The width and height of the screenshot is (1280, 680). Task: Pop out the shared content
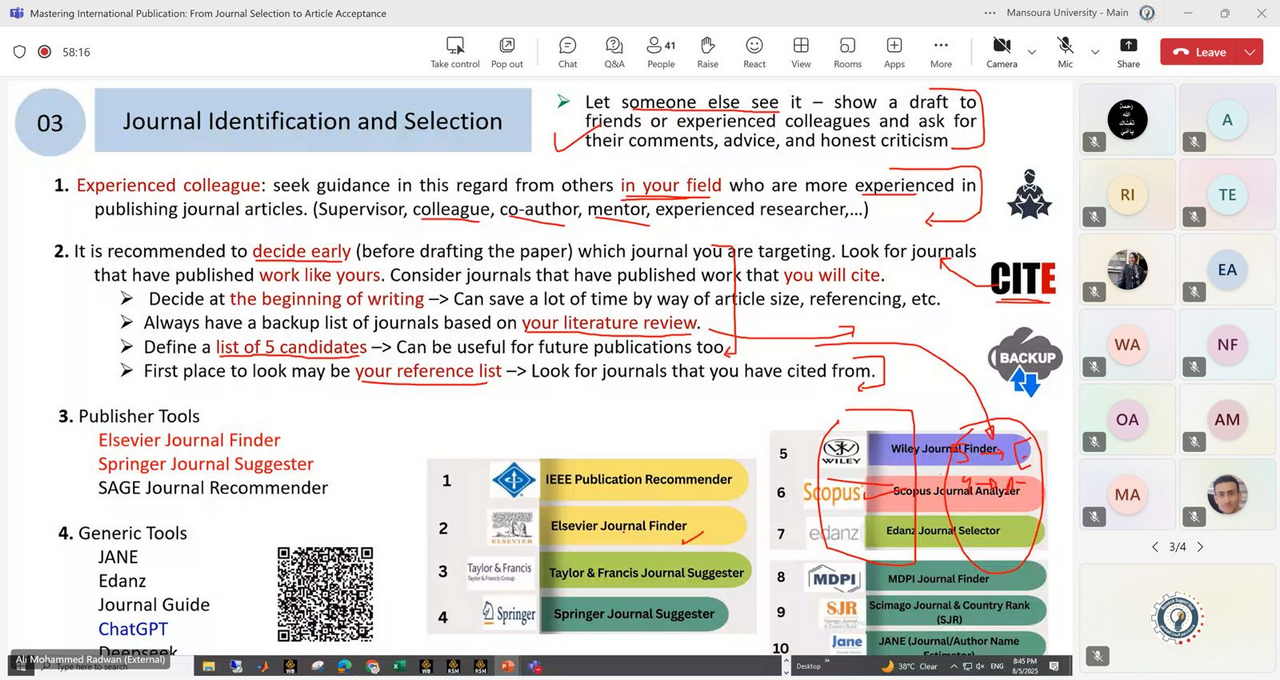pyautogui.click(x=507, y=52)
